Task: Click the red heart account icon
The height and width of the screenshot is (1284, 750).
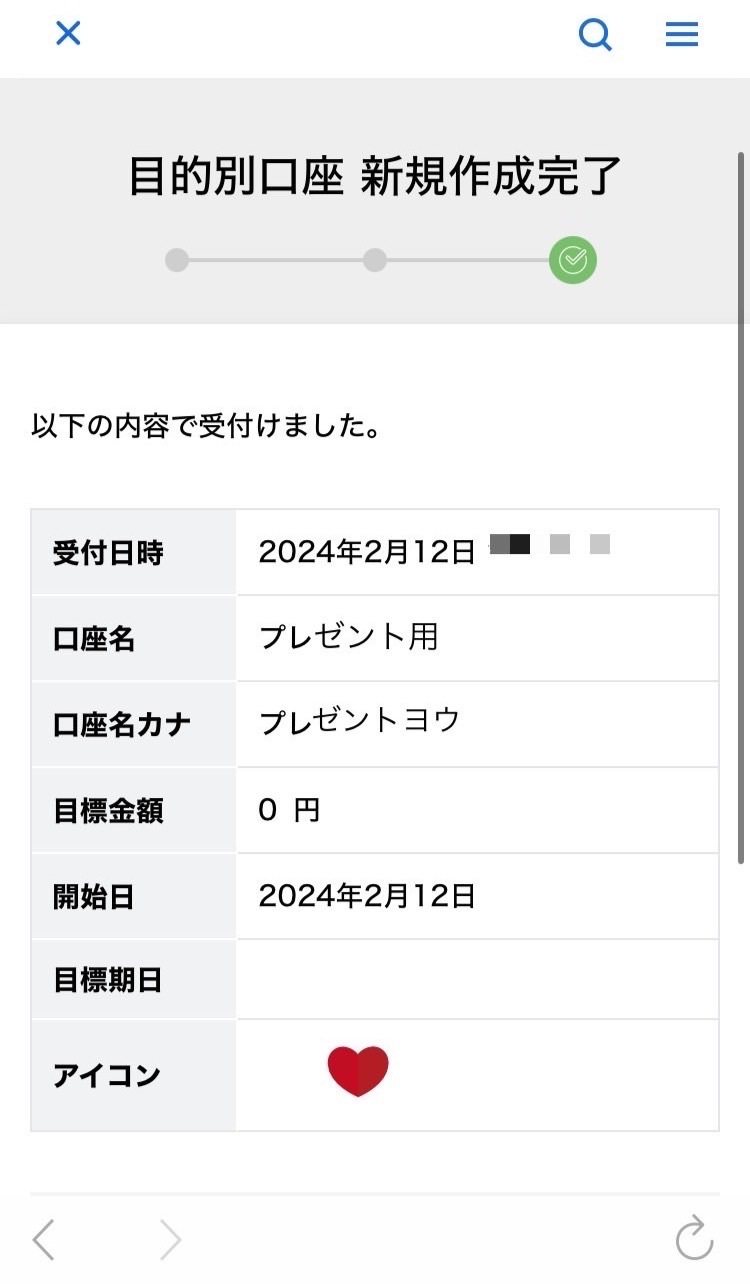Action: point(358,1072)
